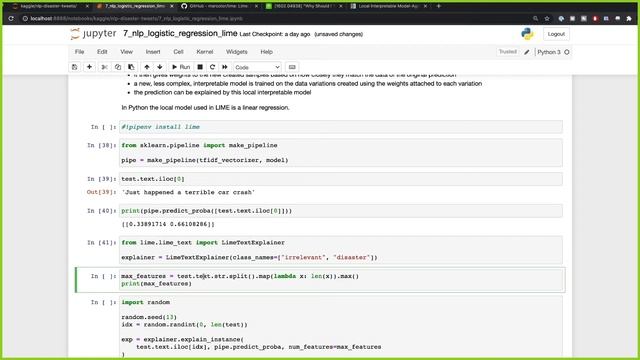The image size is (640, 360).
Task: Switch to Local Interpretable Model tab
Action: click(388, 6)
